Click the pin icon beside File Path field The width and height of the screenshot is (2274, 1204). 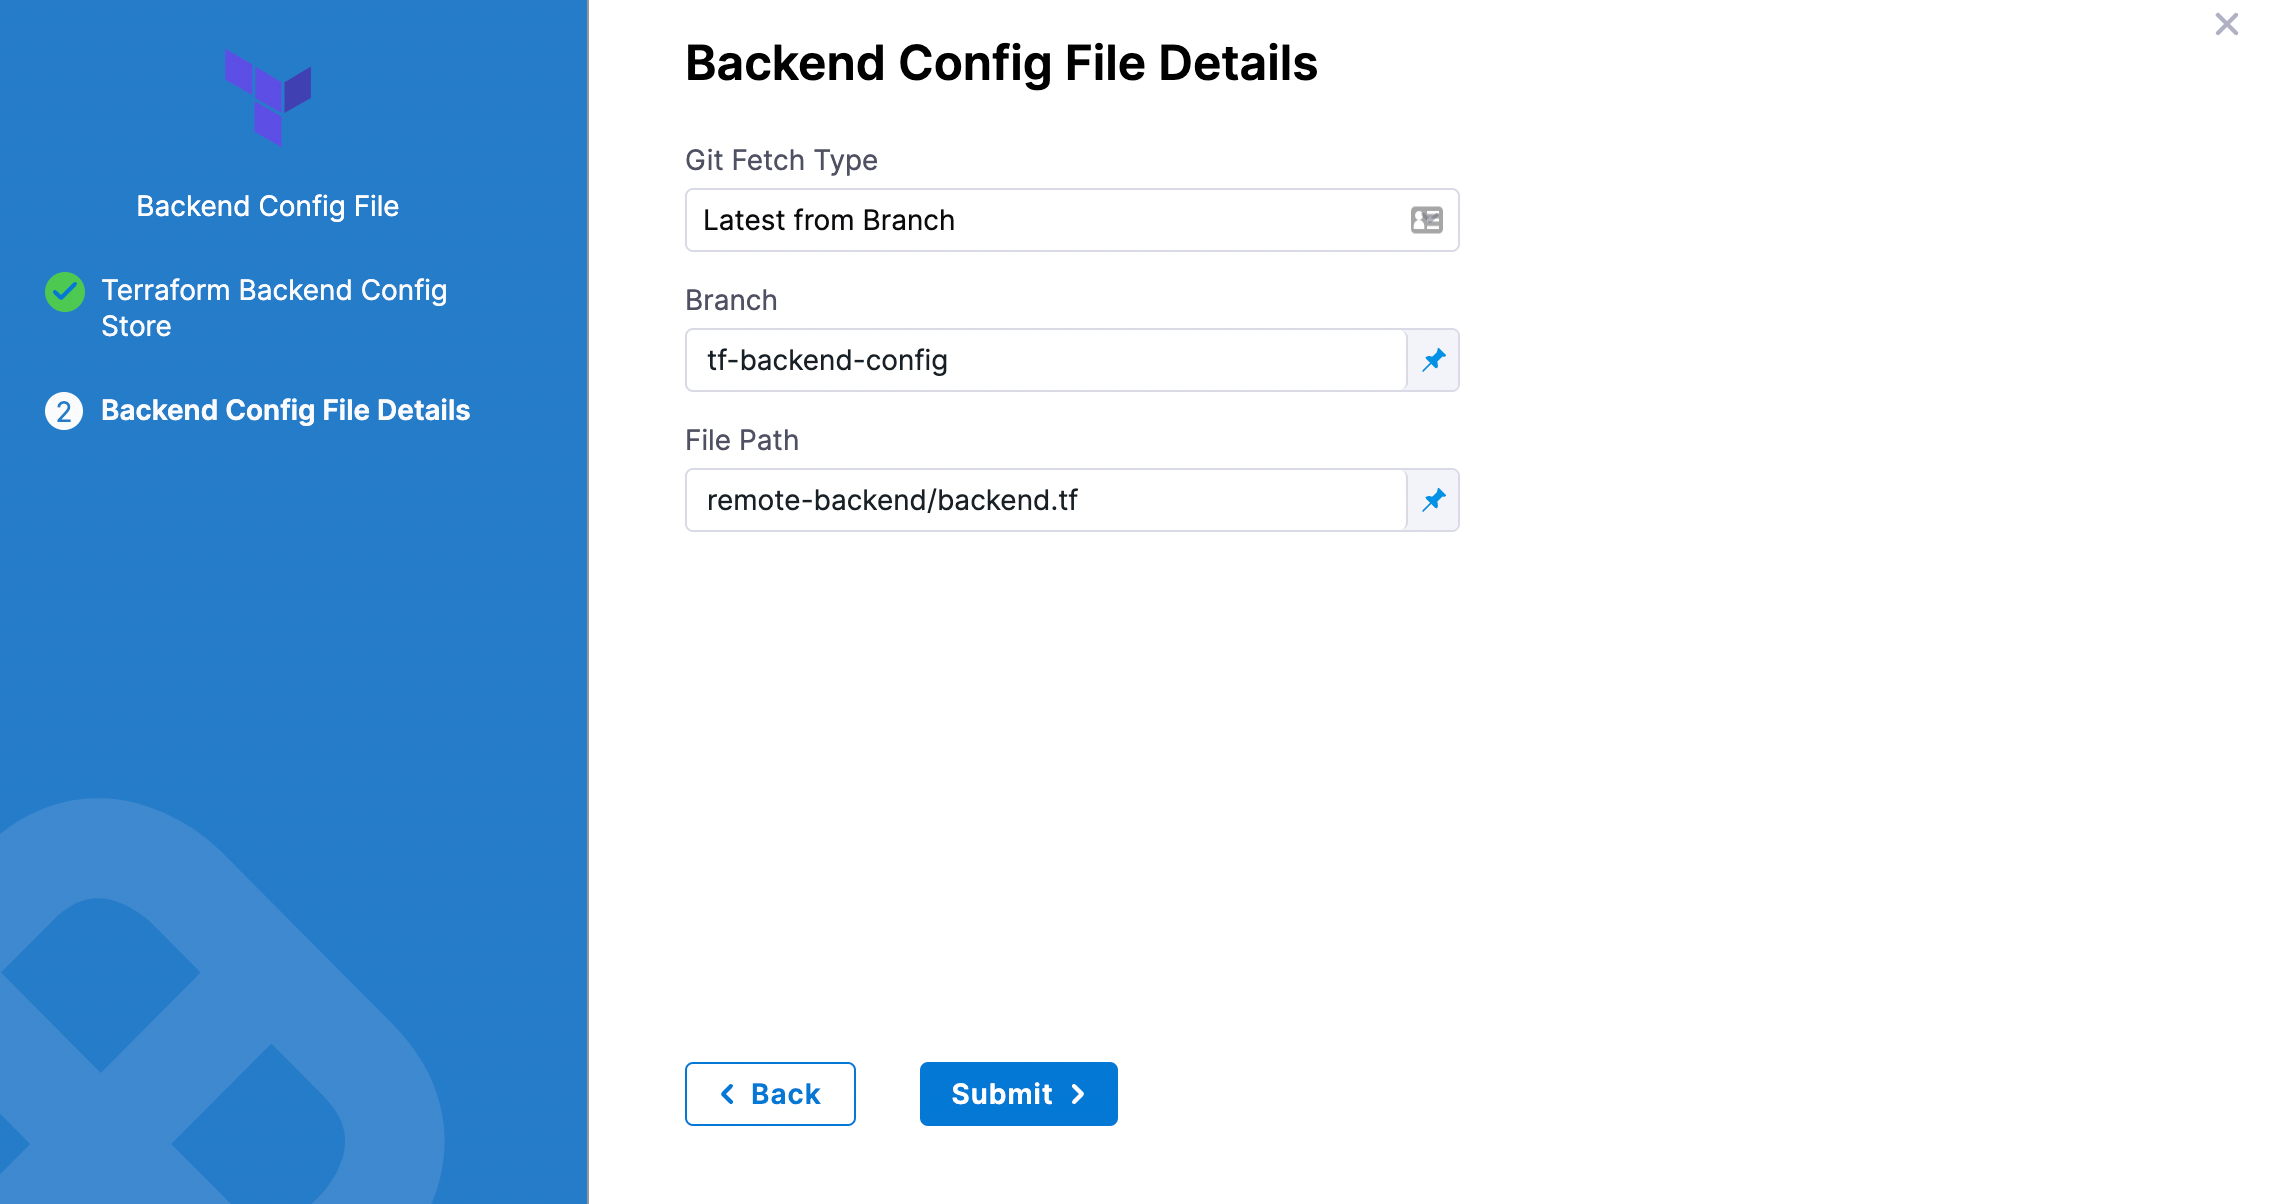pyautogui.click(x=1433, y=500)
